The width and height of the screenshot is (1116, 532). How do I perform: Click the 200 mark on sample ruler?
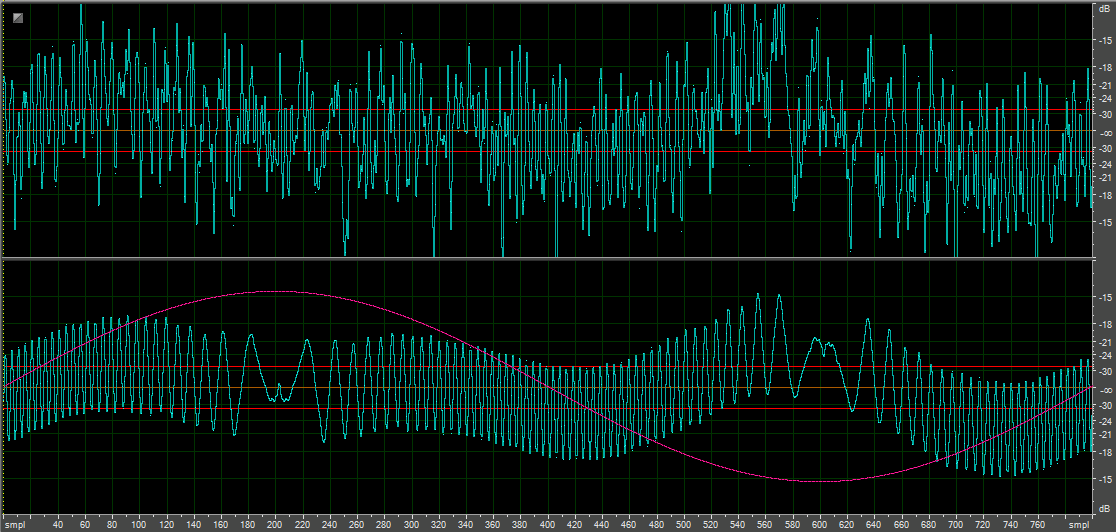click(x=275, y=526)
